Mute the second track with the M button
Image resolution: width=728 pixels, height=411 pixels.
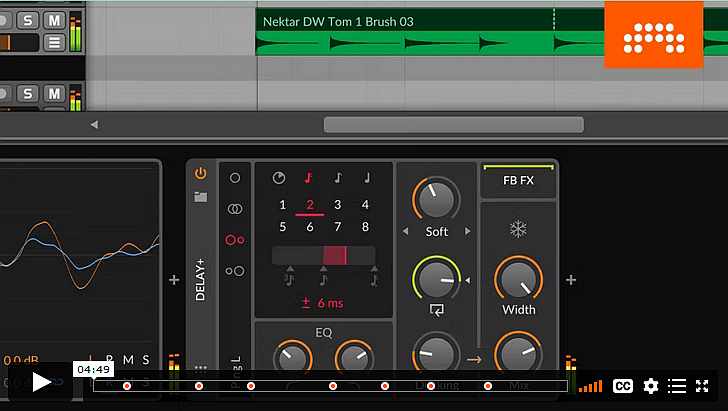tap(54, 94)
